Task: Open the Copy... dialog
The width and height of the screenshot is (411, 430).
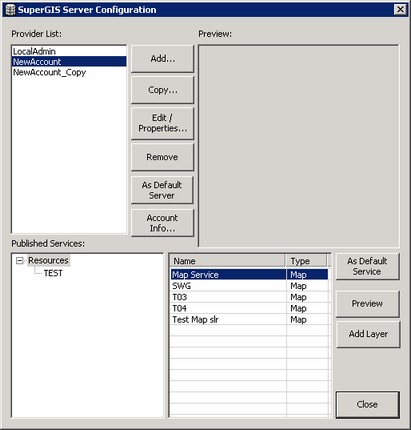Action: click(x=162, y=90)
